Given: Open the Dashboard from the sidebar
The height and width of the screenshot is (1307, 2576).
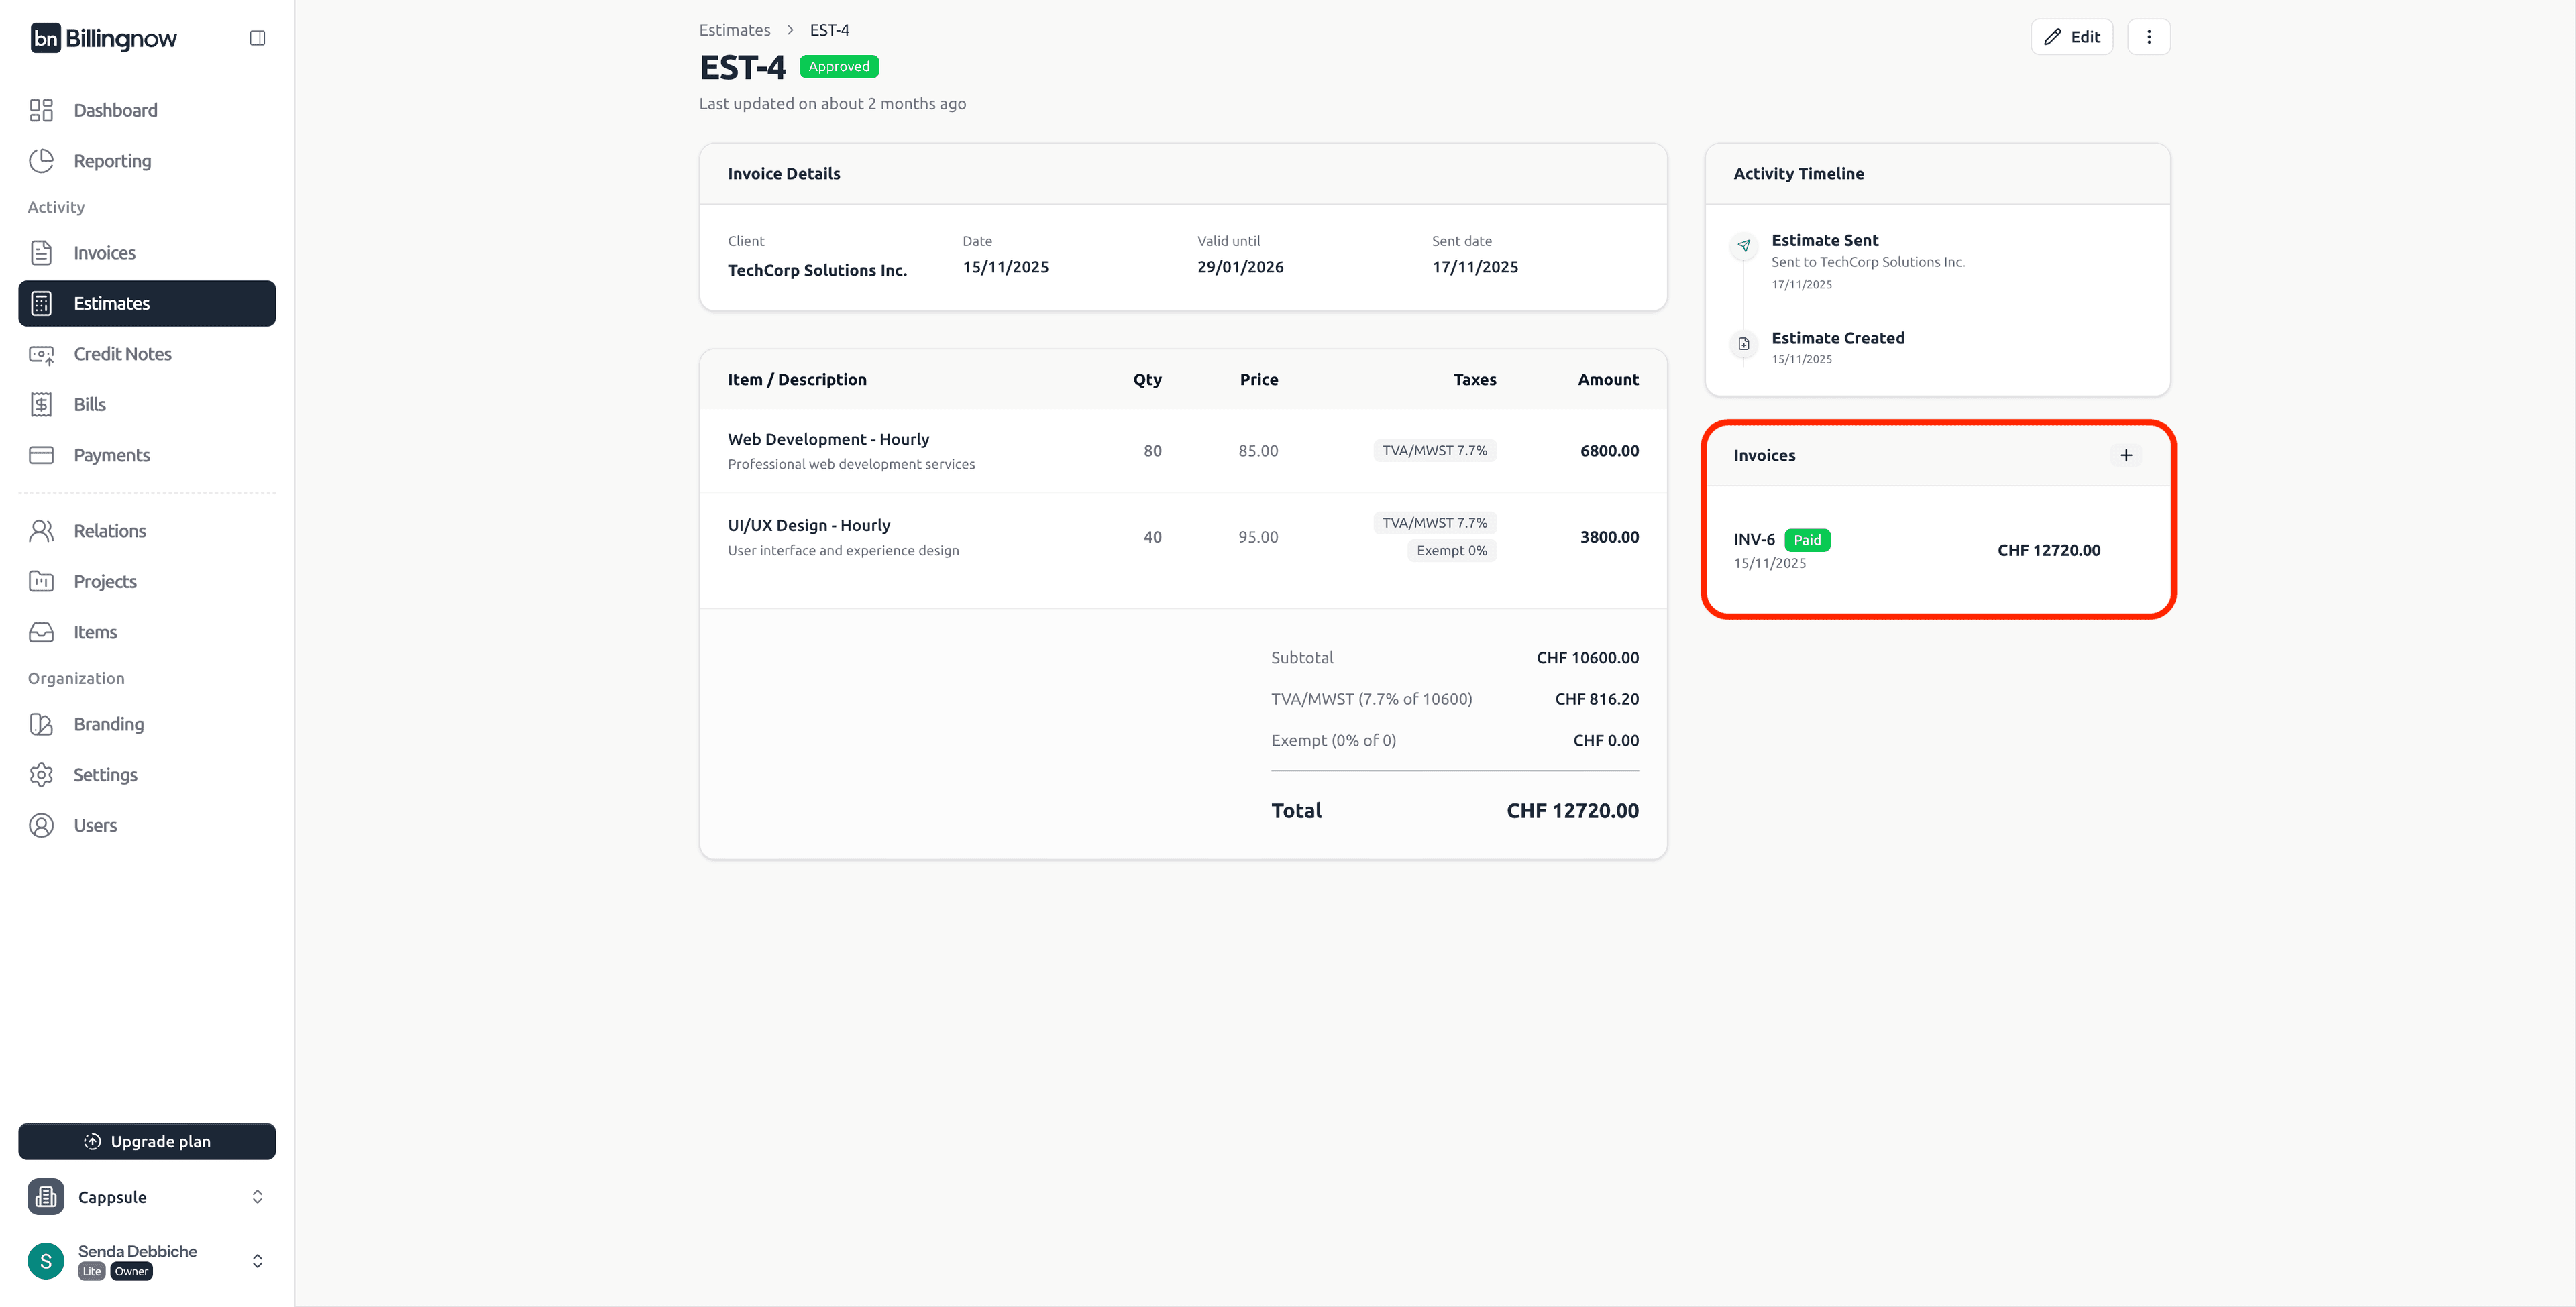Looking at the screenshot, I should coord(115,110).
